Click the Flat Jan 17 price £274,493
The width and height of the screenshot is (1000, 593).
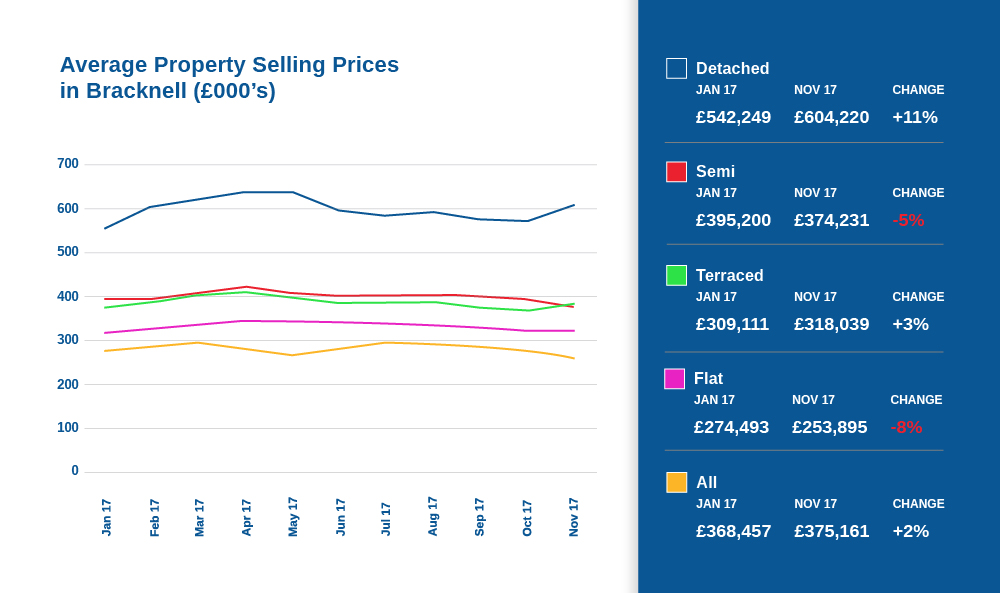tap(731, 427)
